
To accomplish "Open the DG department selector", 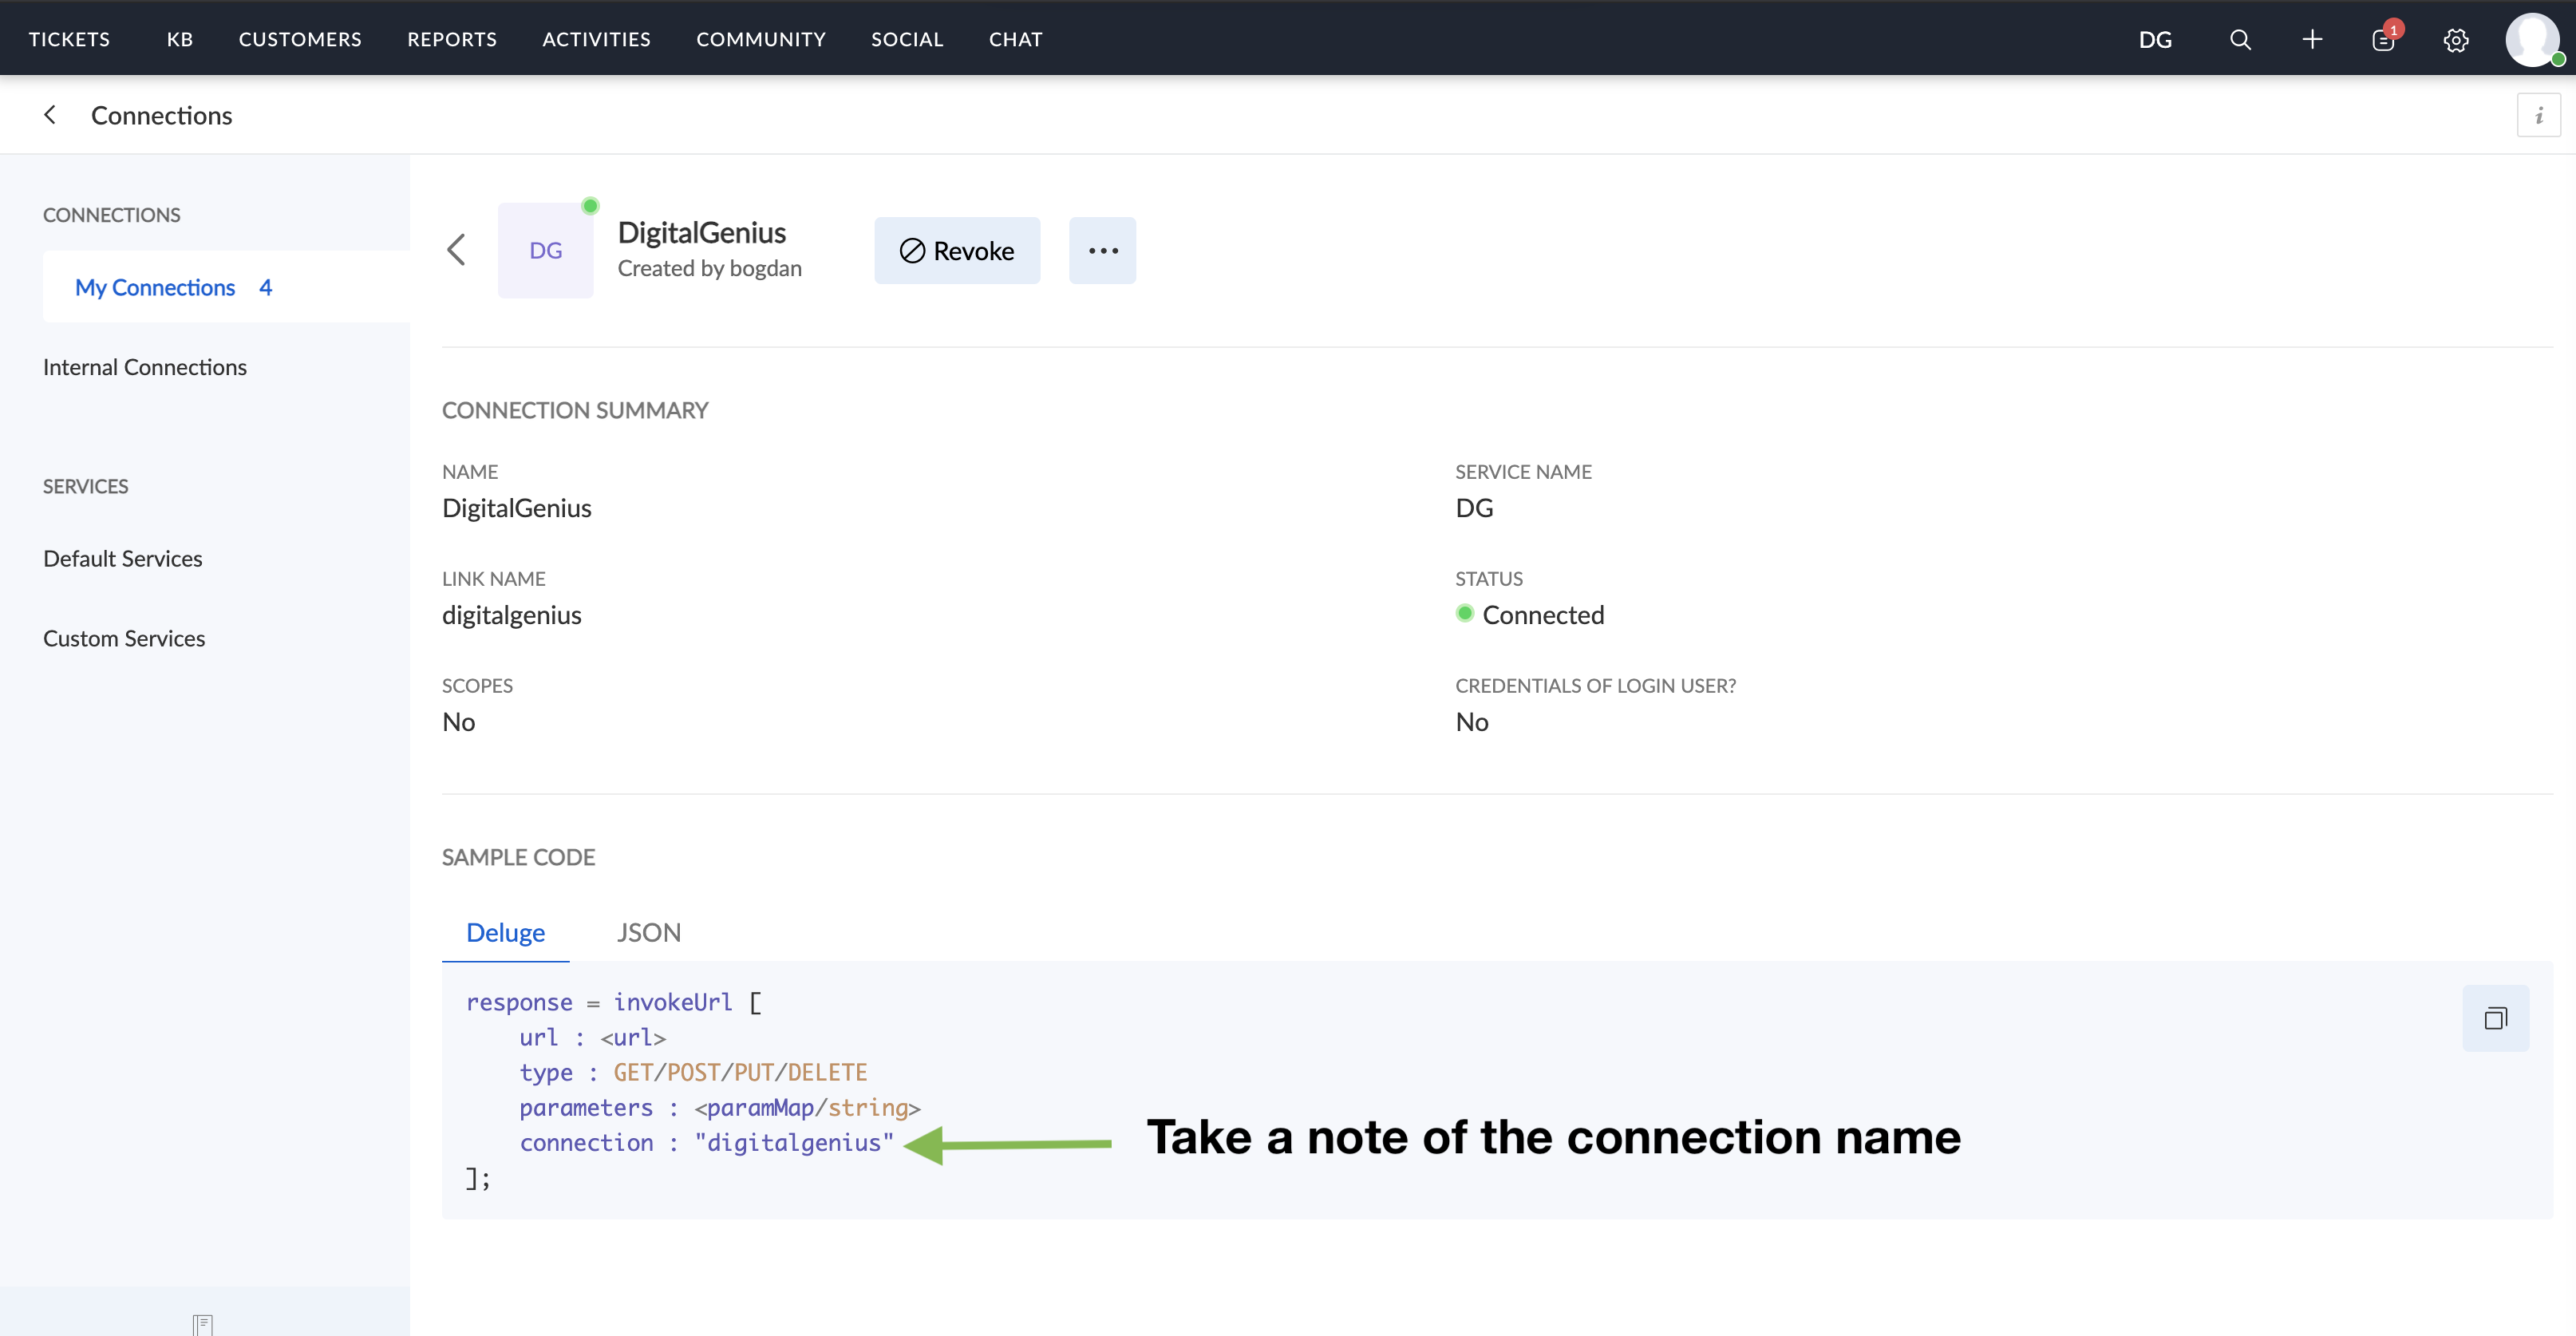I will [x=2155, y=39].
